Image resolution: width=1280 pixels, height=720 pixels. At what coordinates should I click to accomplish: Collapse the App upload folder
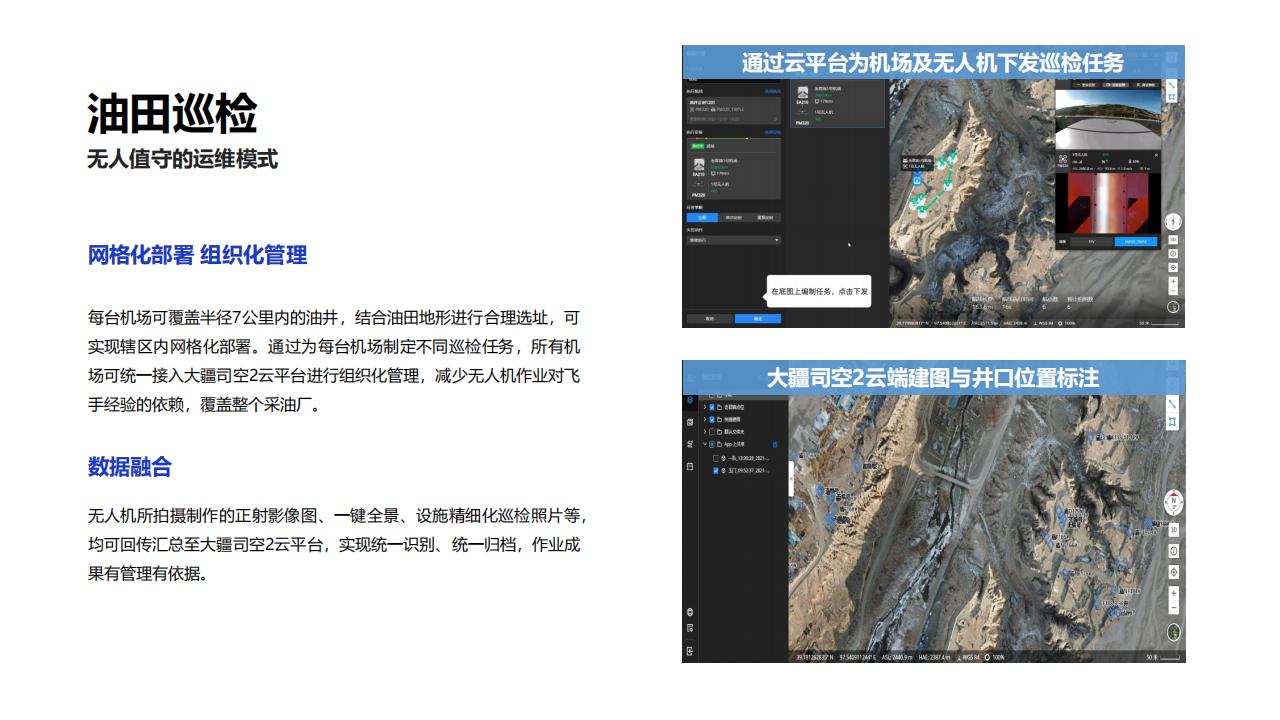[x=704, y=444]
